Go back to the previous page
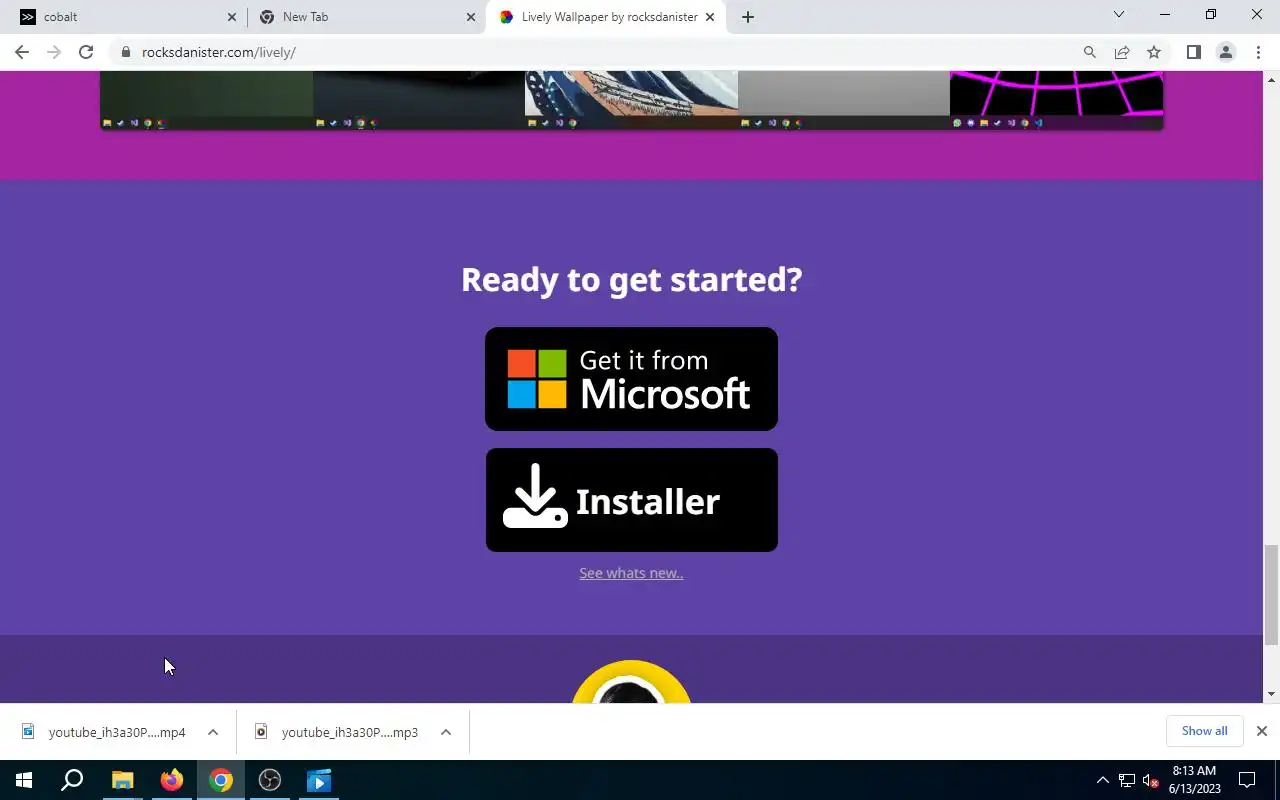Viewport: 1280px width, 800px height. (22, 52)
